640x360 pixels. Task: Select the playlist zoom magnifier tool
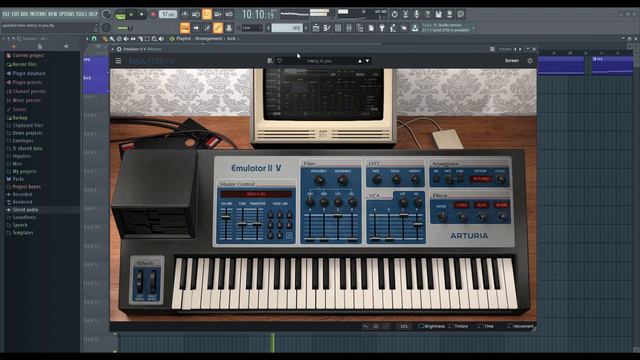tap(154, 39)
